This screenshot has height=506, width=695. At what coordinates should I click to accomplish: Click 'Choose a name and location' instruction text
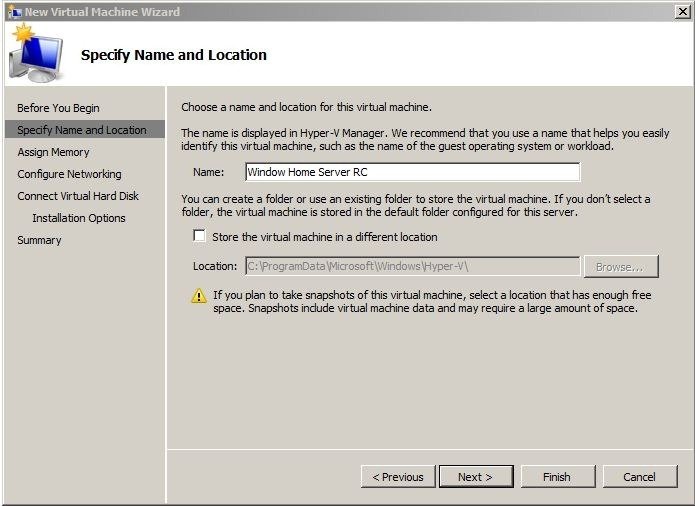pyautogui.click(x=306, y=107)
